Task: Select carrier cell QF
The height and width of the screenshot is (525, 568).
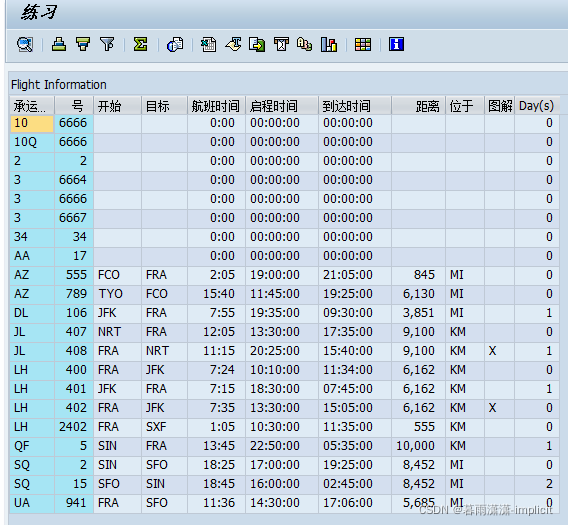Action: click(32, 446)
